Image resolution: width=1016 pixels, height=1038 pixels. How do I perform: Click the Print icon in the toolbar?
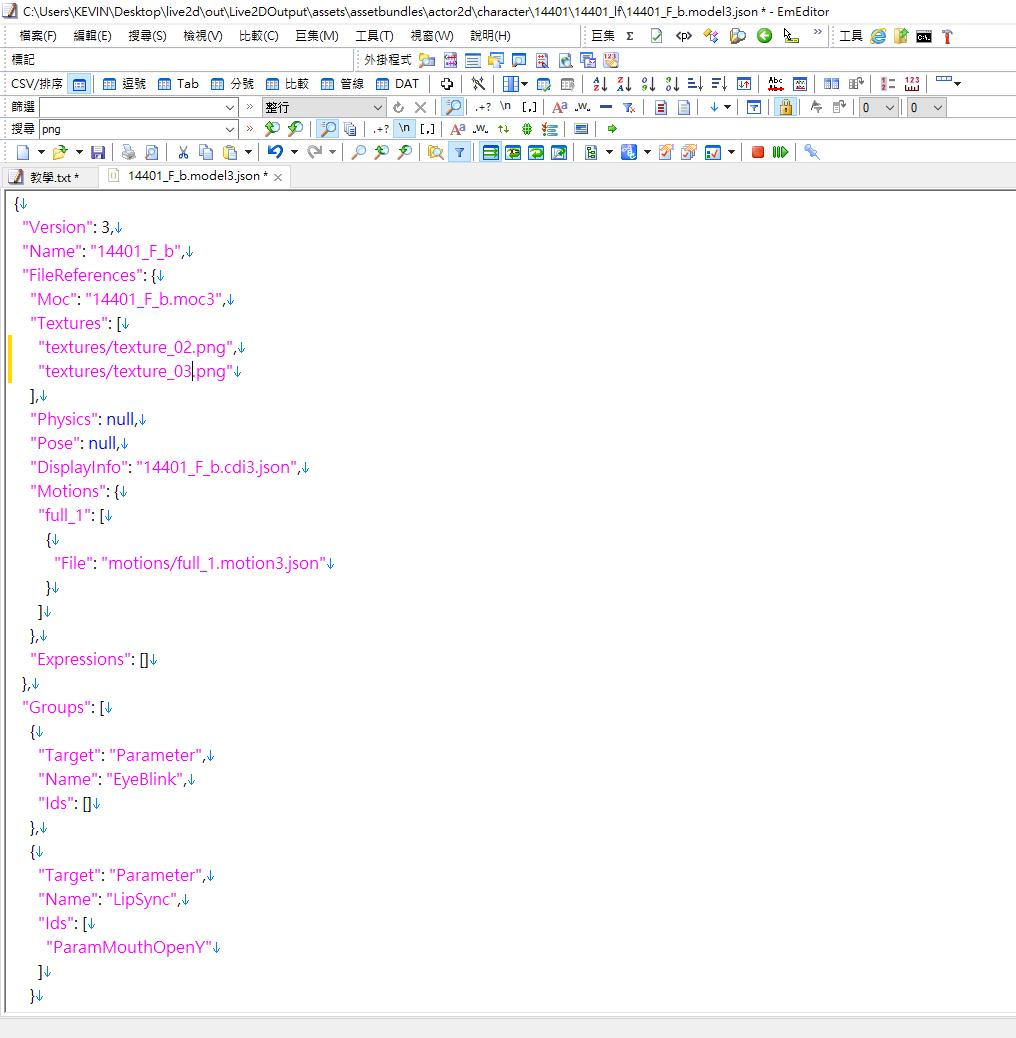click(x=128, y=152)
